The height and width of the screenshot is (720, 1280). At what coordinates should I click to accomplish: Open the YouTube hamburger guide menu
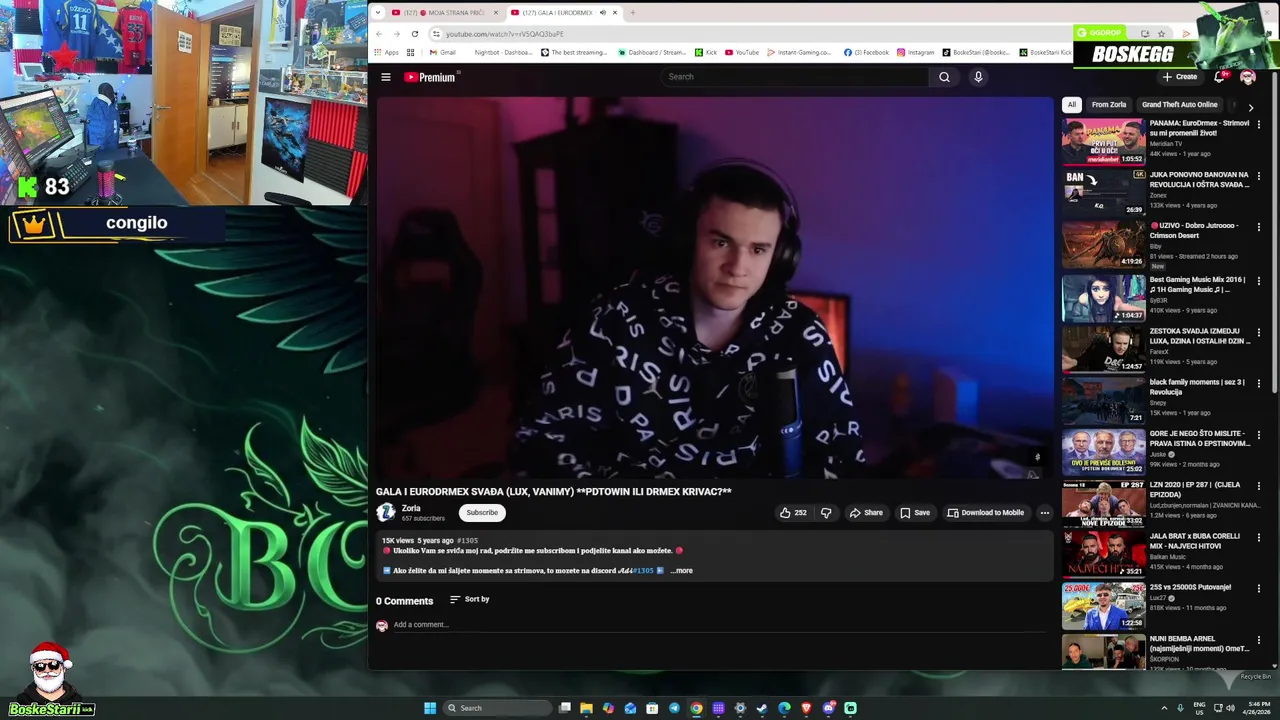(x=386, y=77)
